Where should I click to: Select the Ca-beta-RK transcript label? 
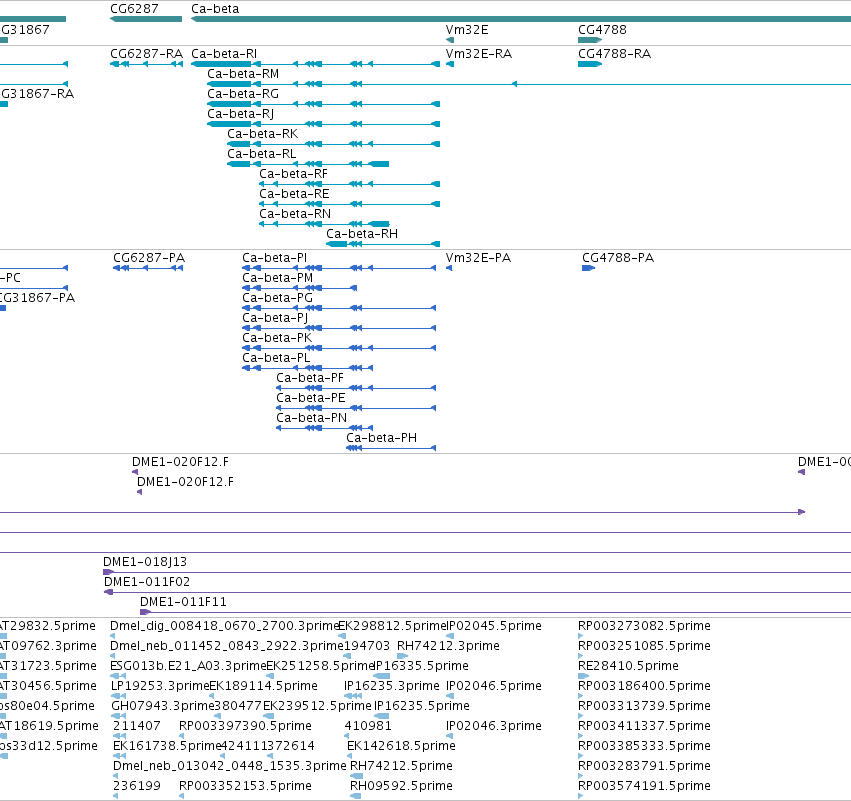(x=263, y=134)
